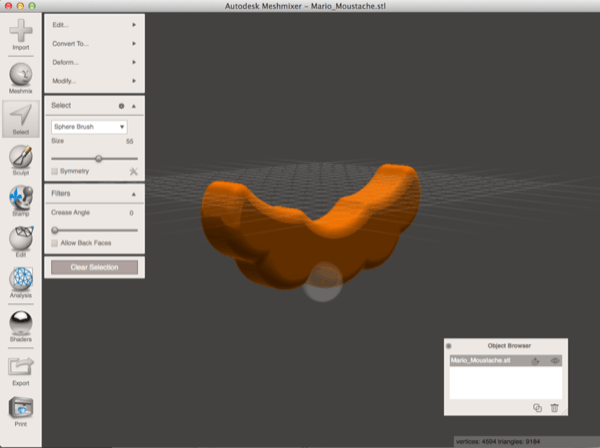Close the Object Browser panel
600x448 pixels.
[x=449, y=346]
